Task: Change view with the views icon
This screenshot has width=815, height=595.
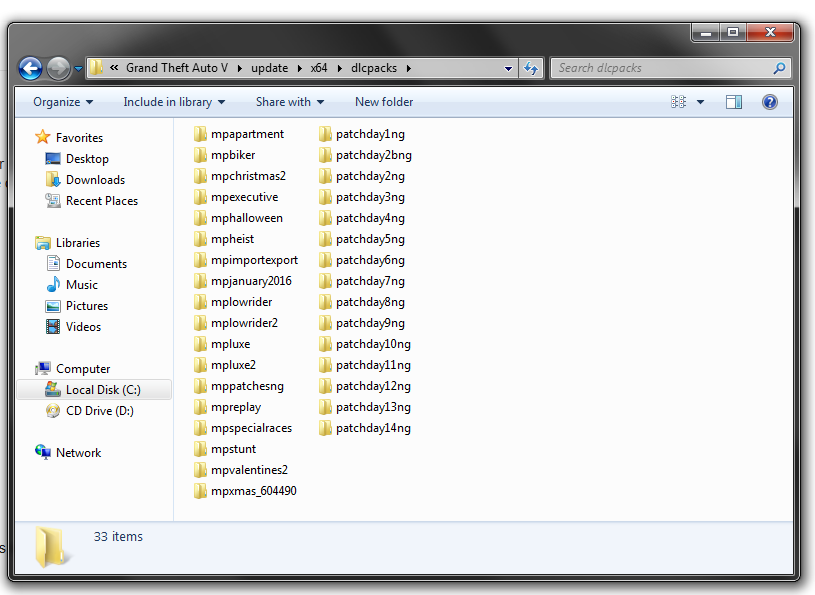Action: coord(678,102)
